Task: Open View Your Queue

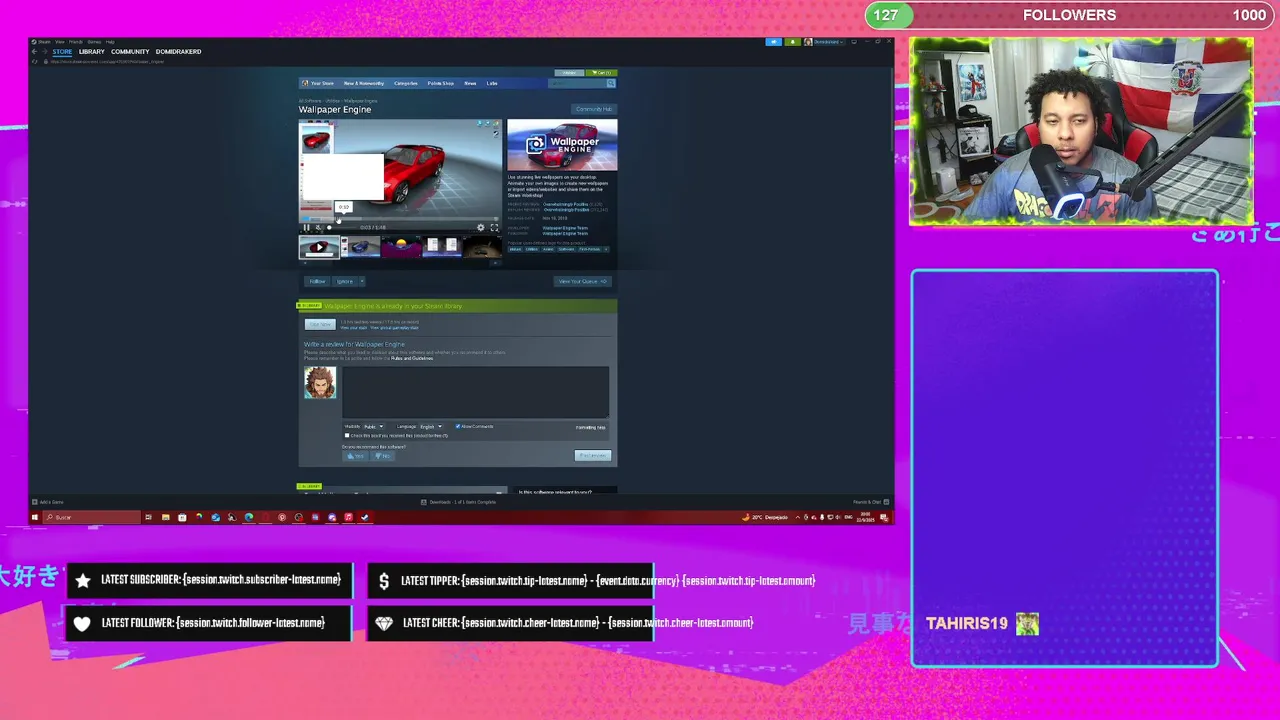Action: [582, 281]
